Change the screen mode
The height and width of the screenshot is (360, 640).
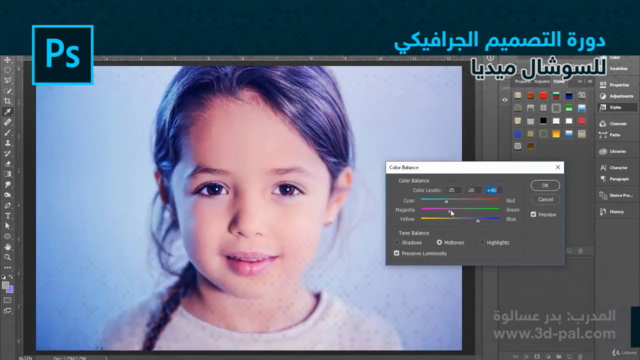[7, 311]
